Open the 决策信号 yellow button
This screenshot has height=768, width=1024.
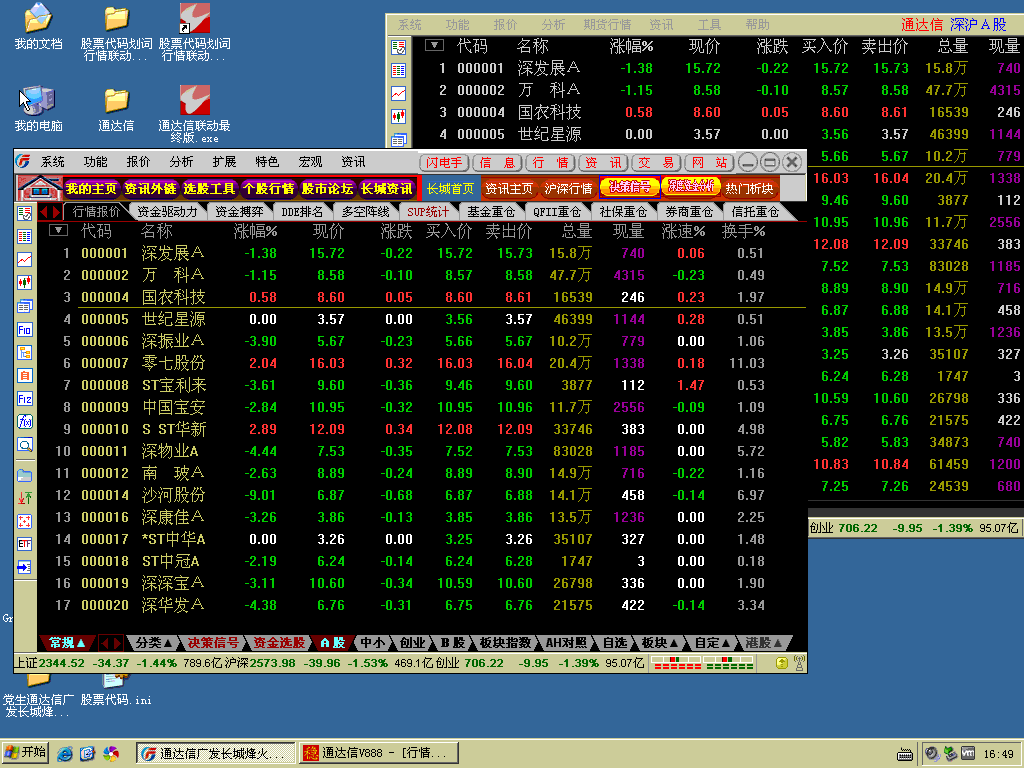(x=630, y=187)
